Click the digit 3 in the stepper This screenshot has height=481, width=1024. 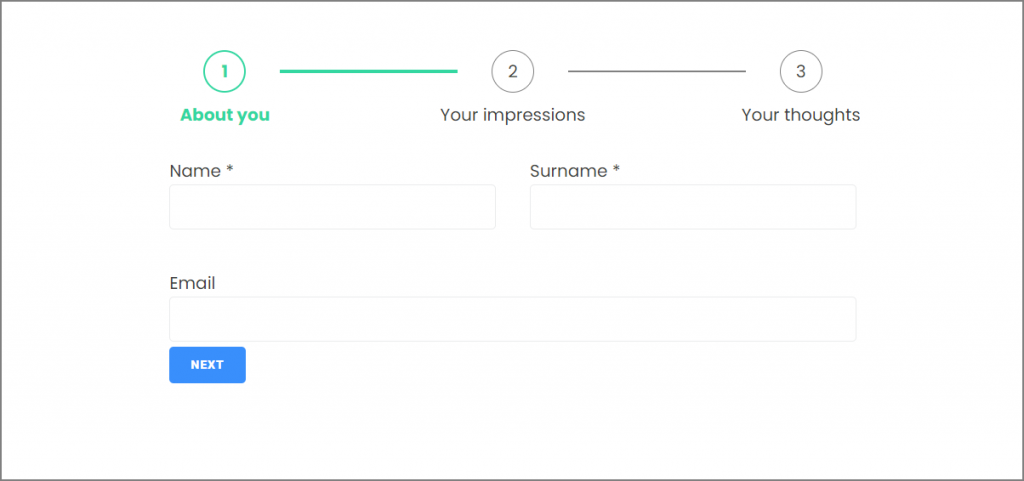pyautogui.click(x=801, y=71)
